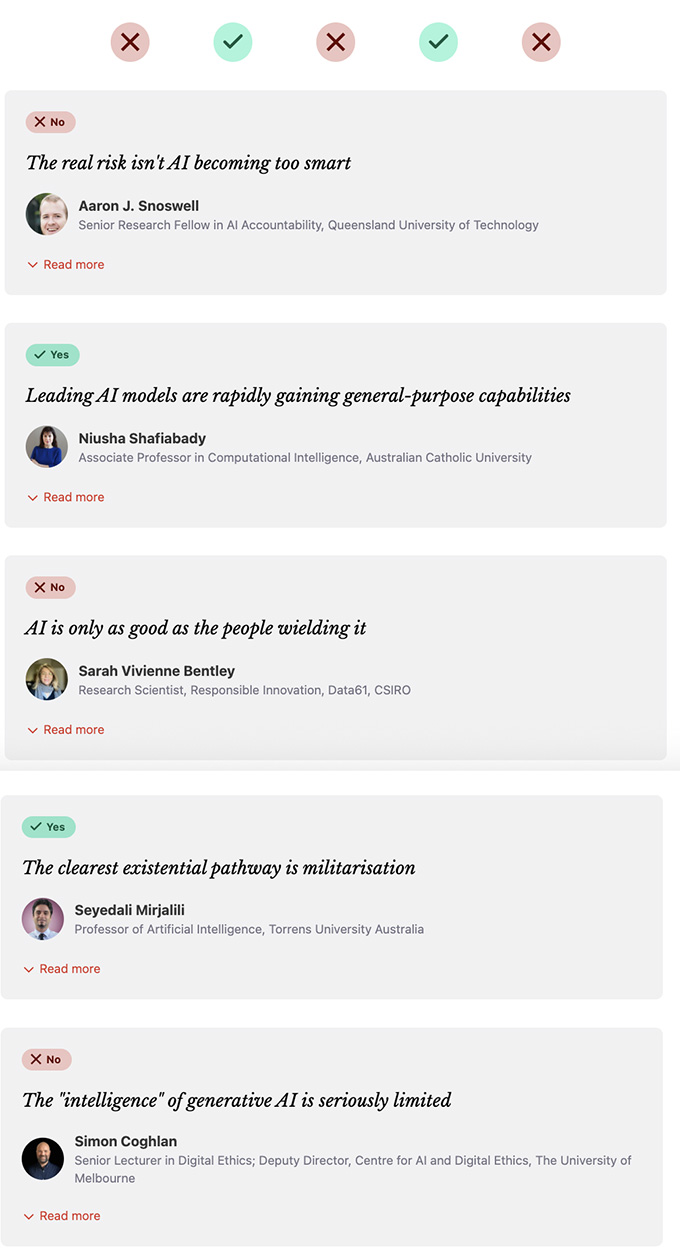Click Simon Coghlan's avatar photo

pyautogui.click(x=43, y=1159)
